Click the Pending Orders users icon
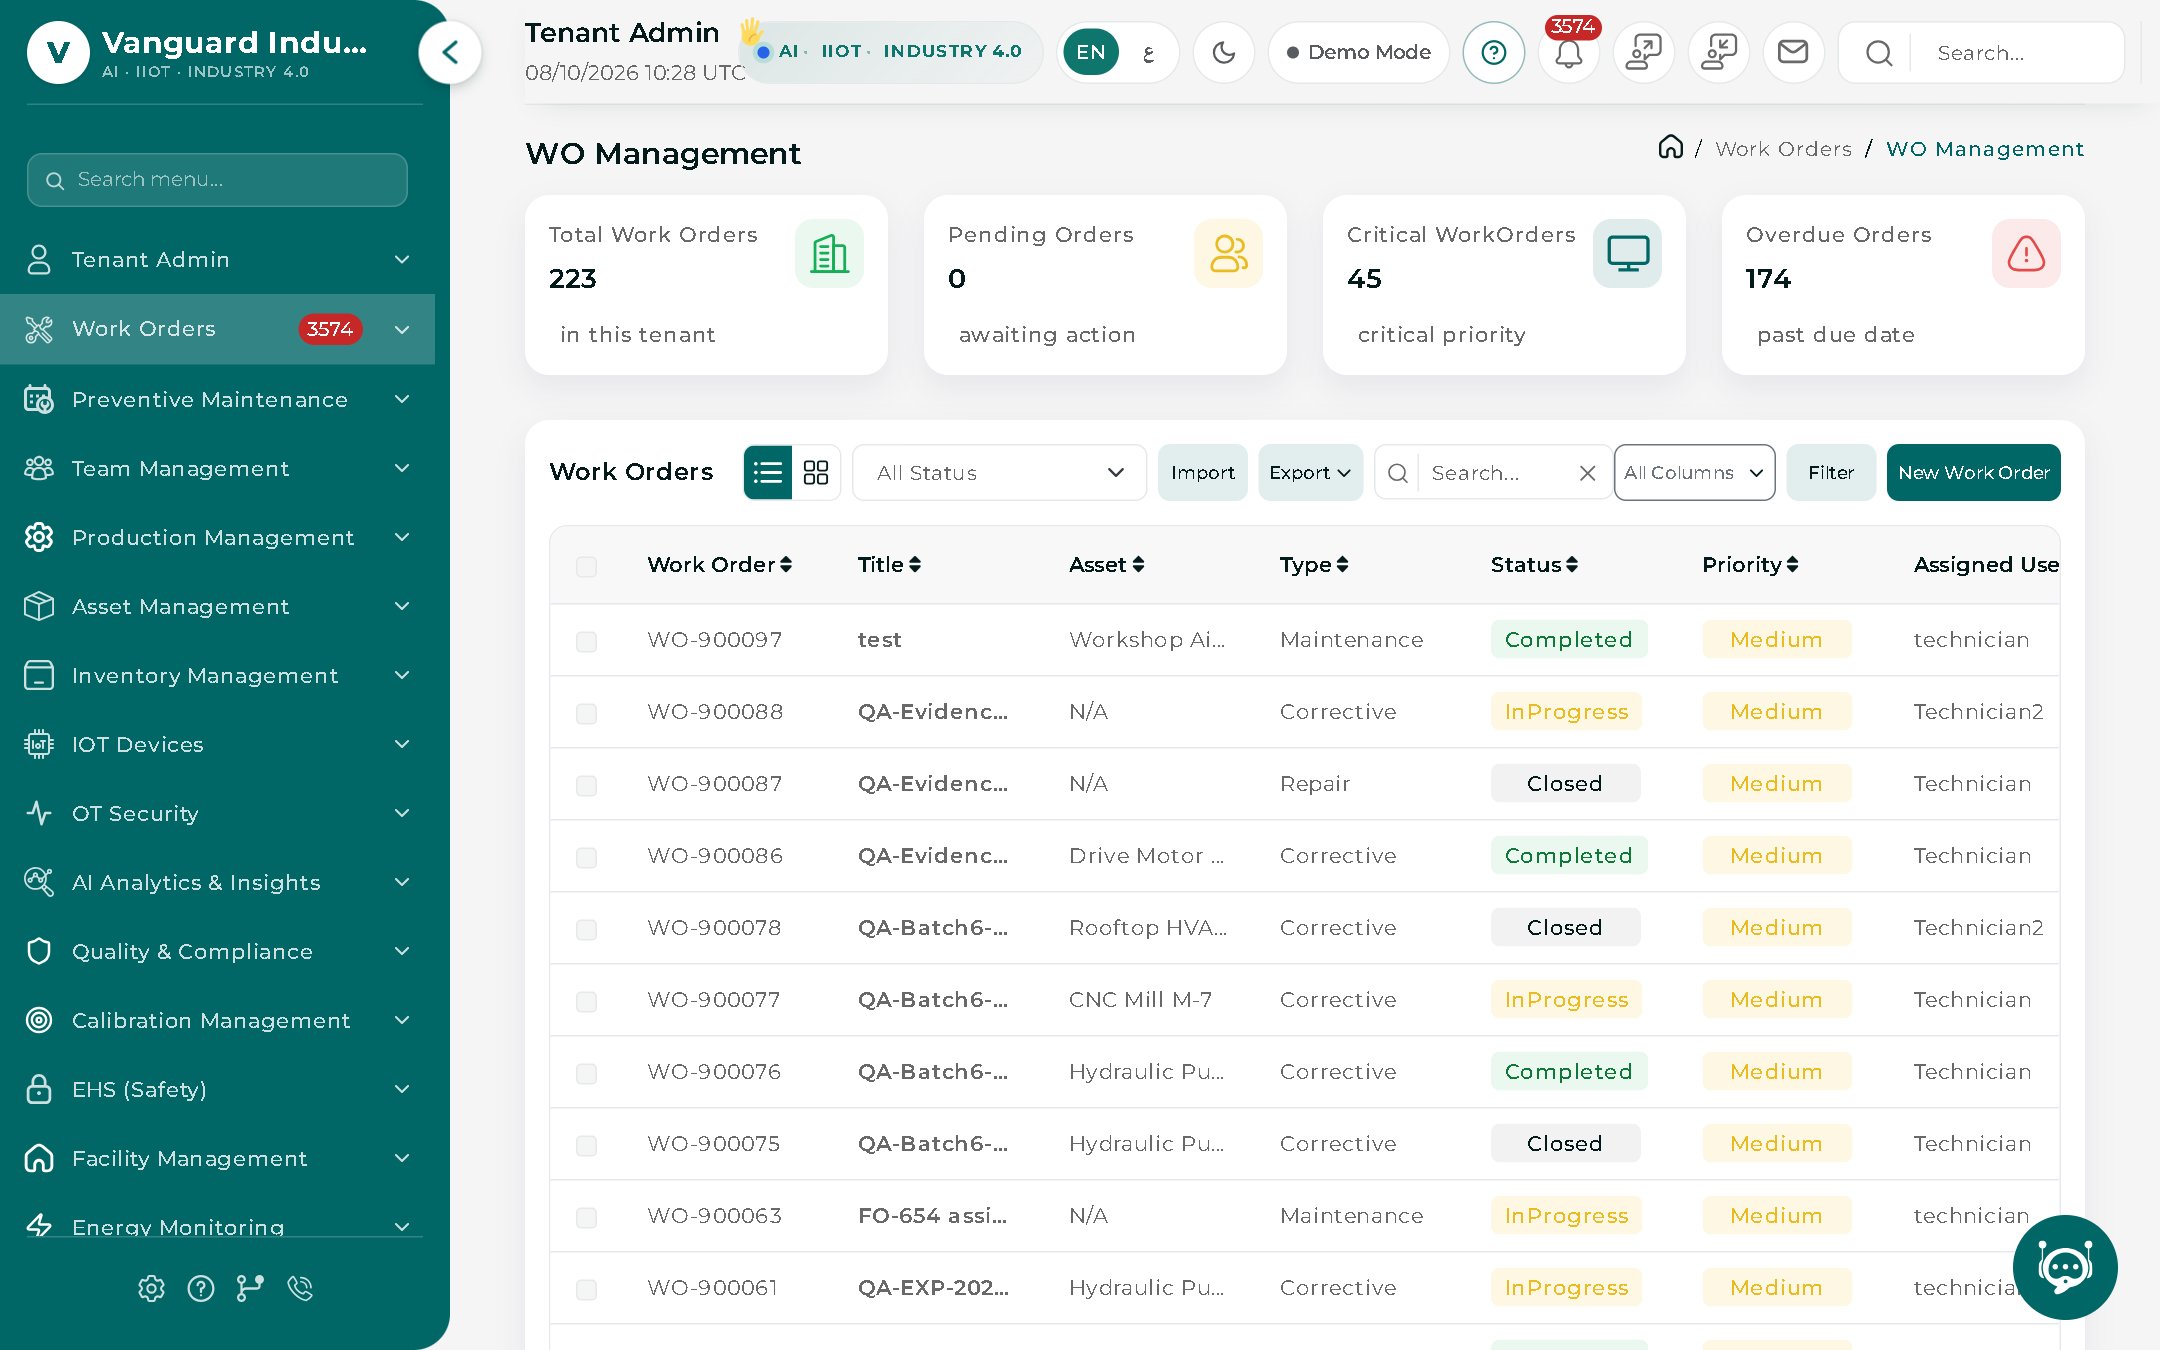 [1228, 253]
